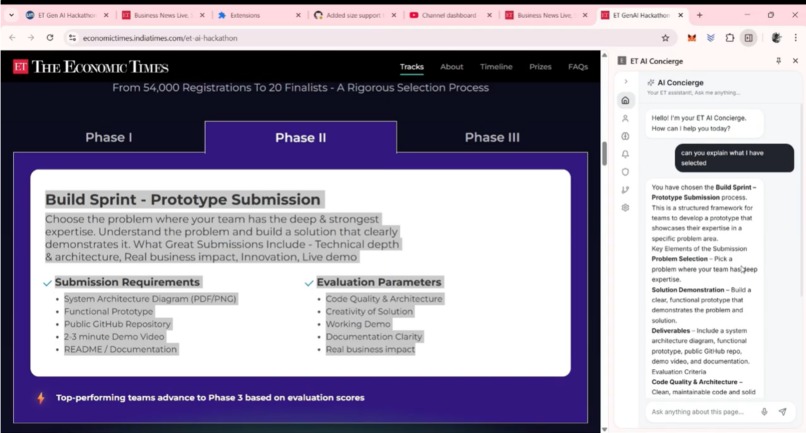The height and width of the screenshot is (433, 806).
Task: Open Chrome's three-dot menu
Action: [795, 38]
